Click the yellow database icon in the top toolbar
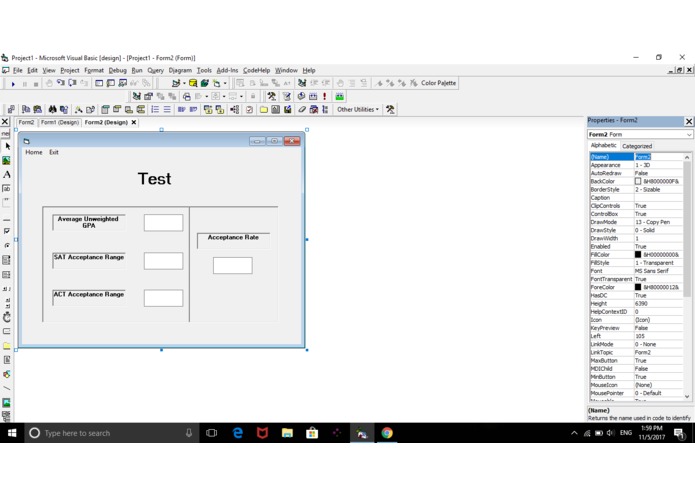Viewport: 695px width, 494px height. pos(193,83)
